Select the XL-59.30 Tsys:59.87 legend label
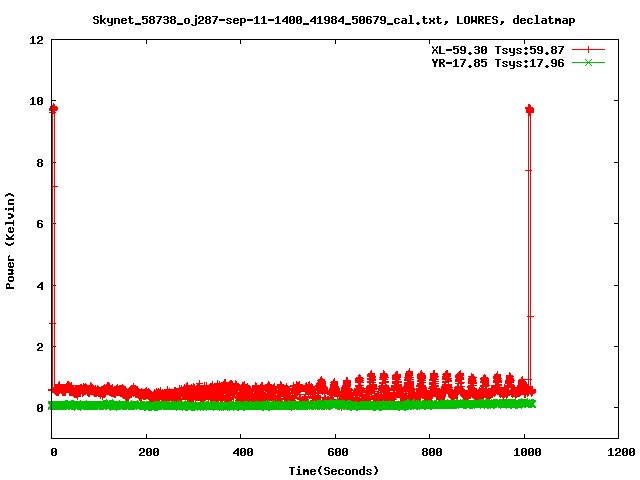 pos(498,50)
